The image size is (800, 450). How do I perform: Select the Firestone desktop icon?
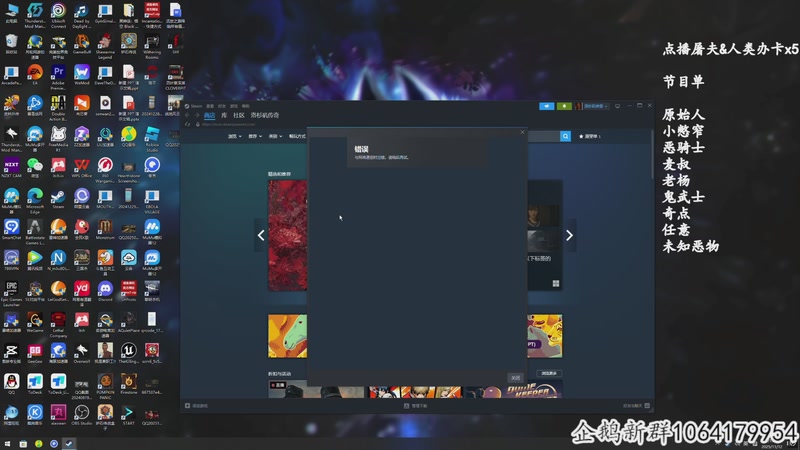[129, 384]
